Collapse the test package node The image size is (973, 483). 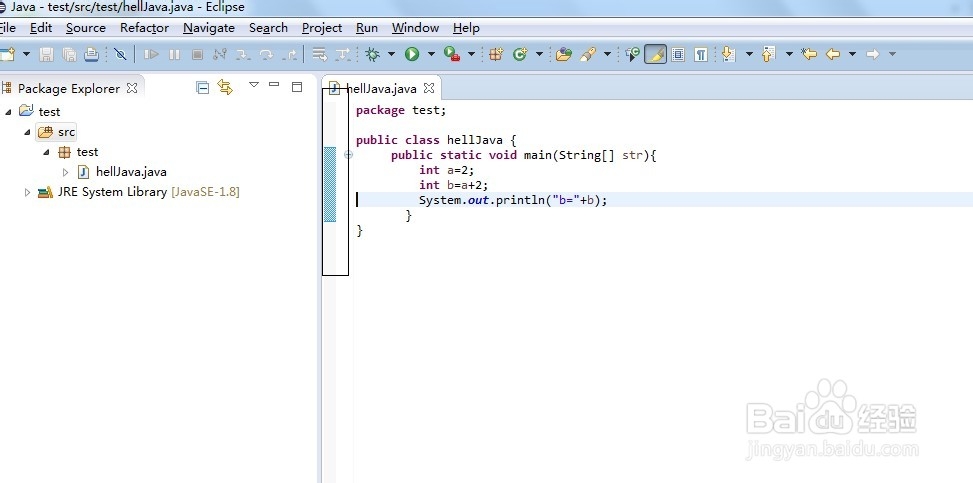click(x=47, y=152)
